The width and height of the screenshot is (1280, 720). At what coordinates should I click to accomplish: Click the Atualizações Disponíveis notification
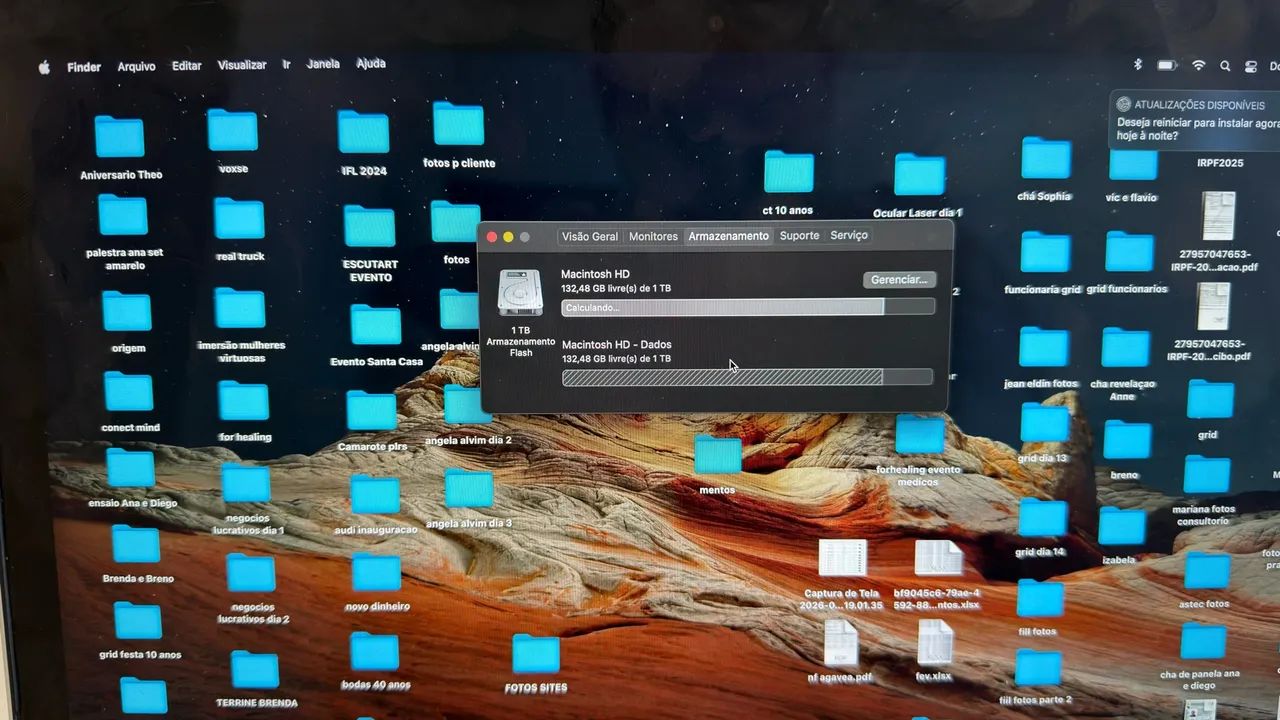tap(1195, 120)
